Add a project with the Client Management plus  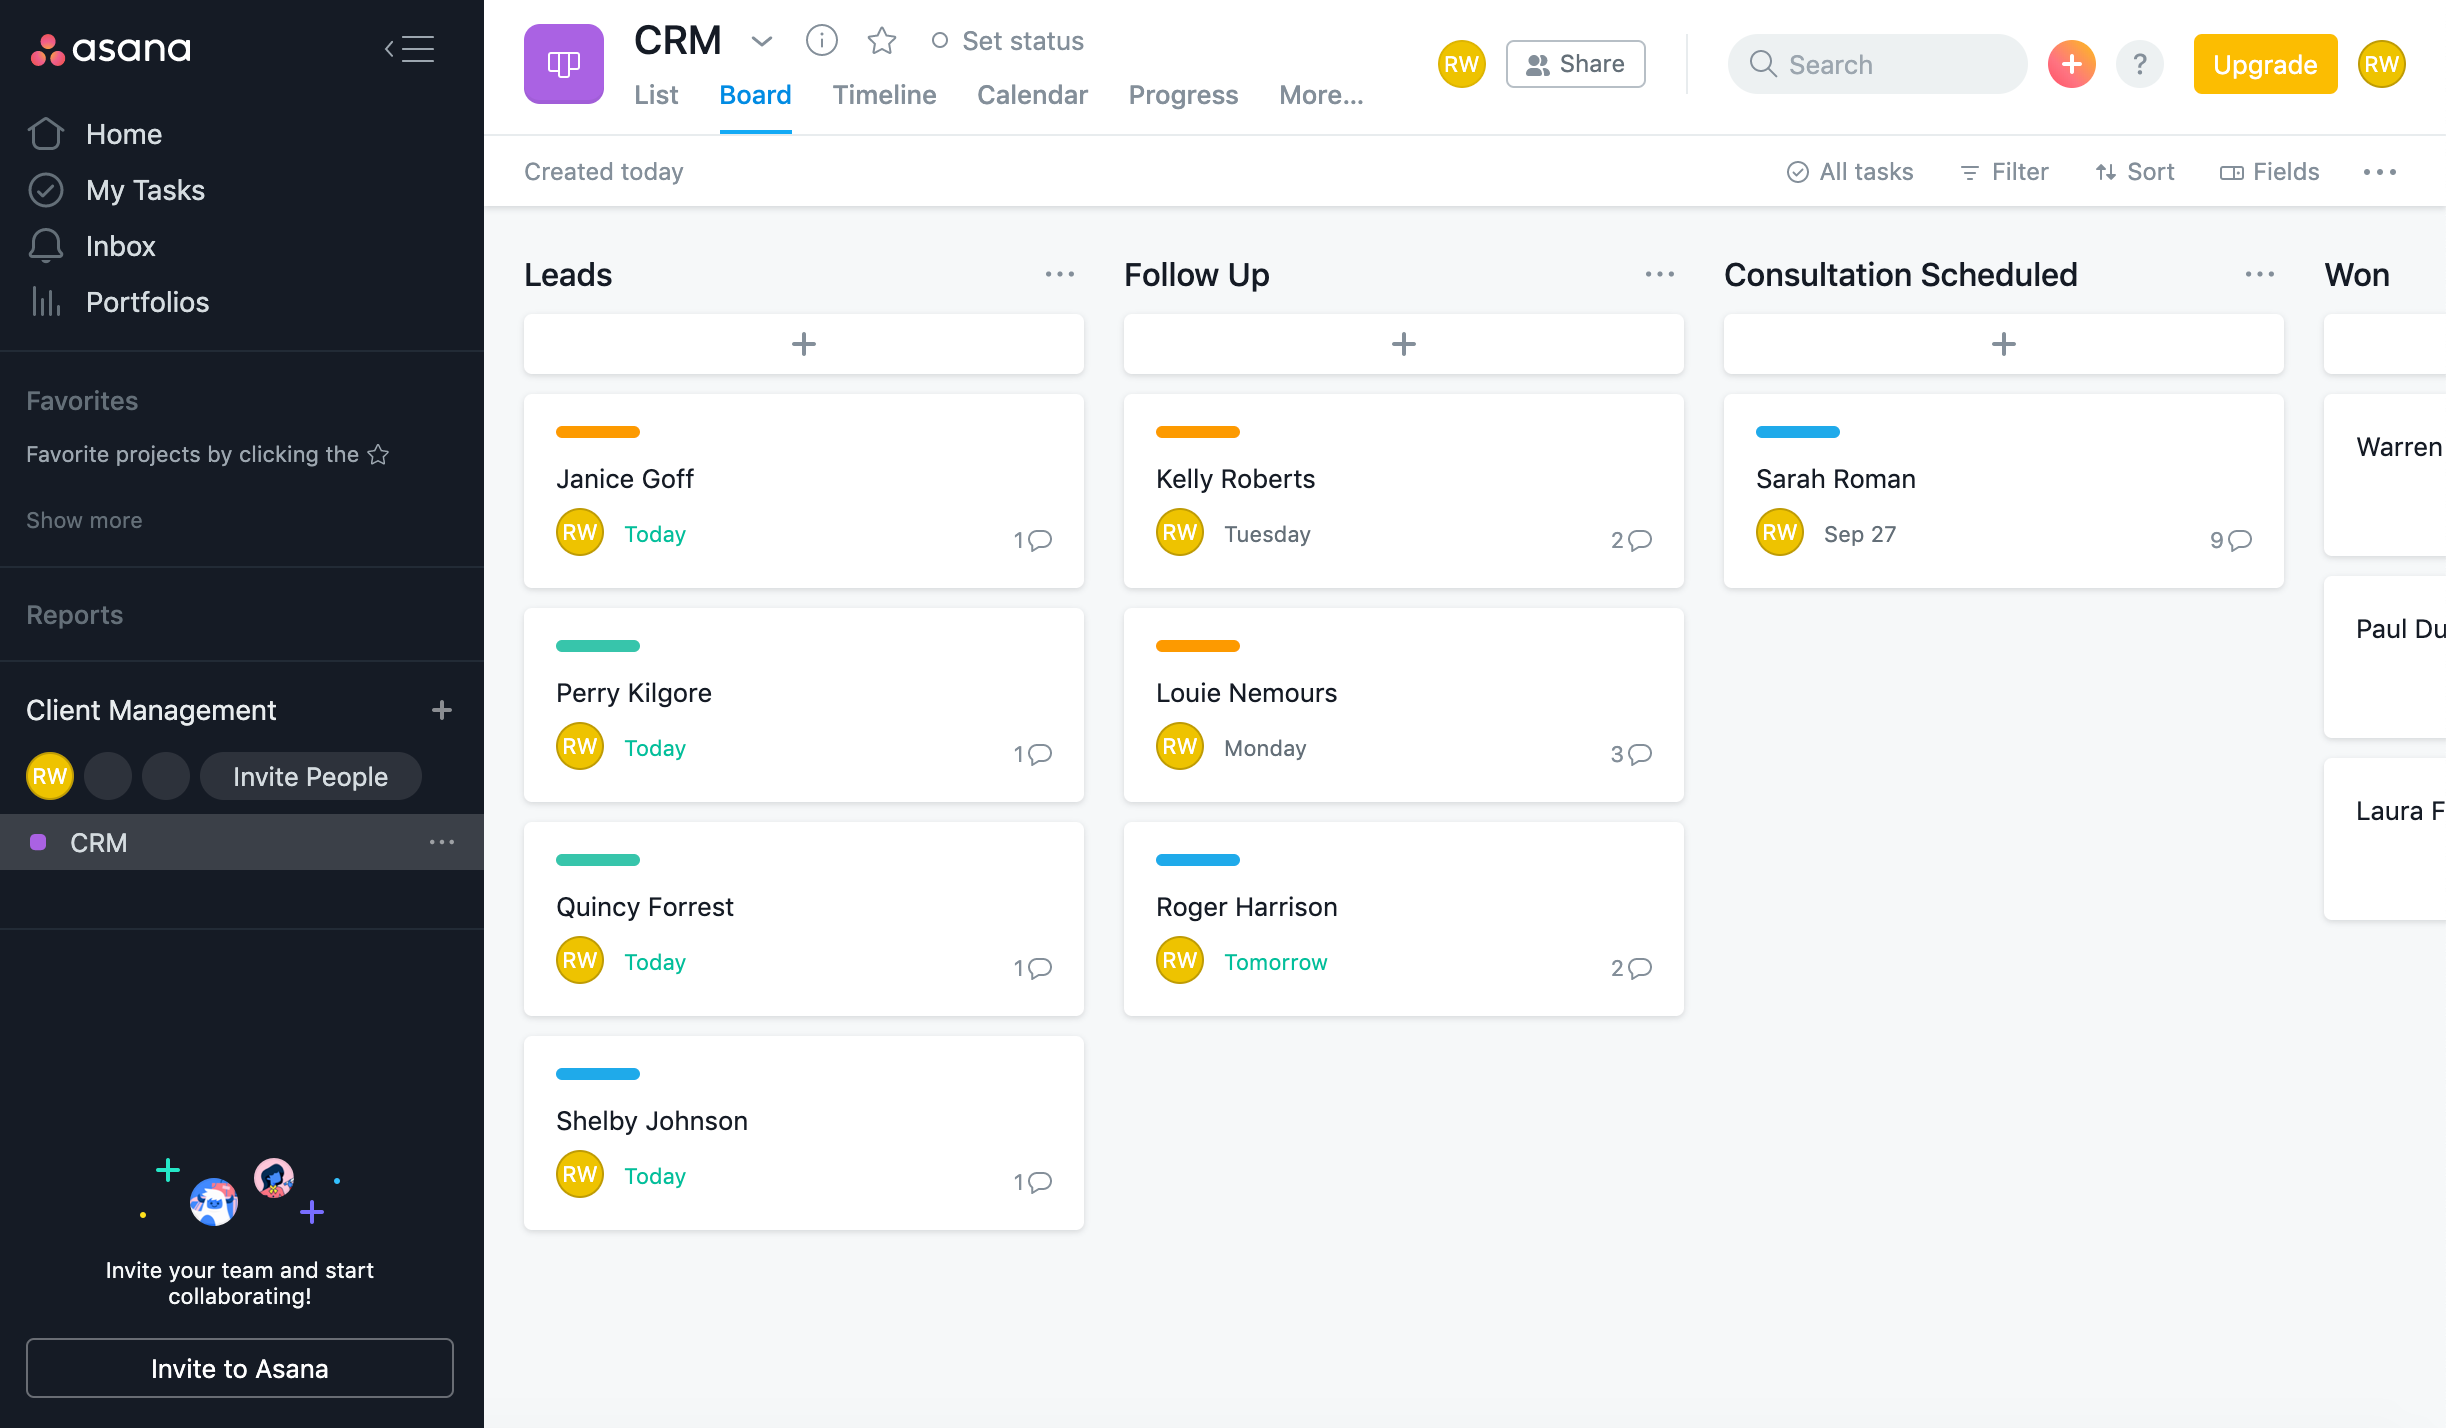click(442, 710)
